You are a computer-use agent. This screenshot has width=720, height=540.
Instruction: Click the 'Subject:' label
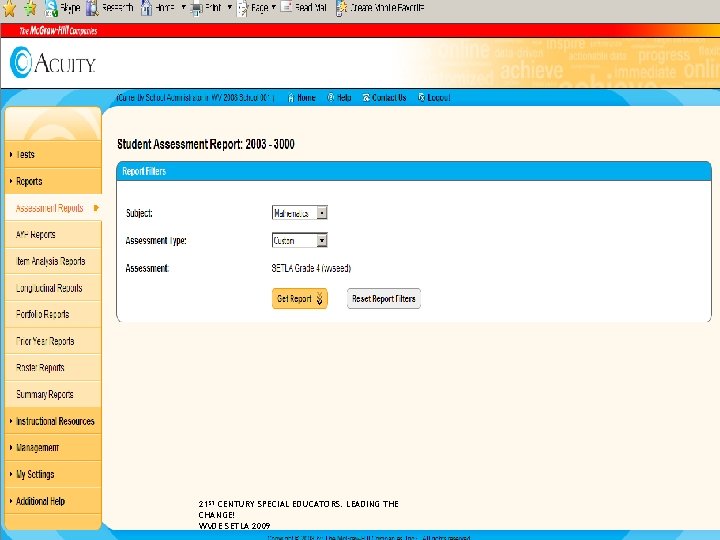tap(139, 213)
